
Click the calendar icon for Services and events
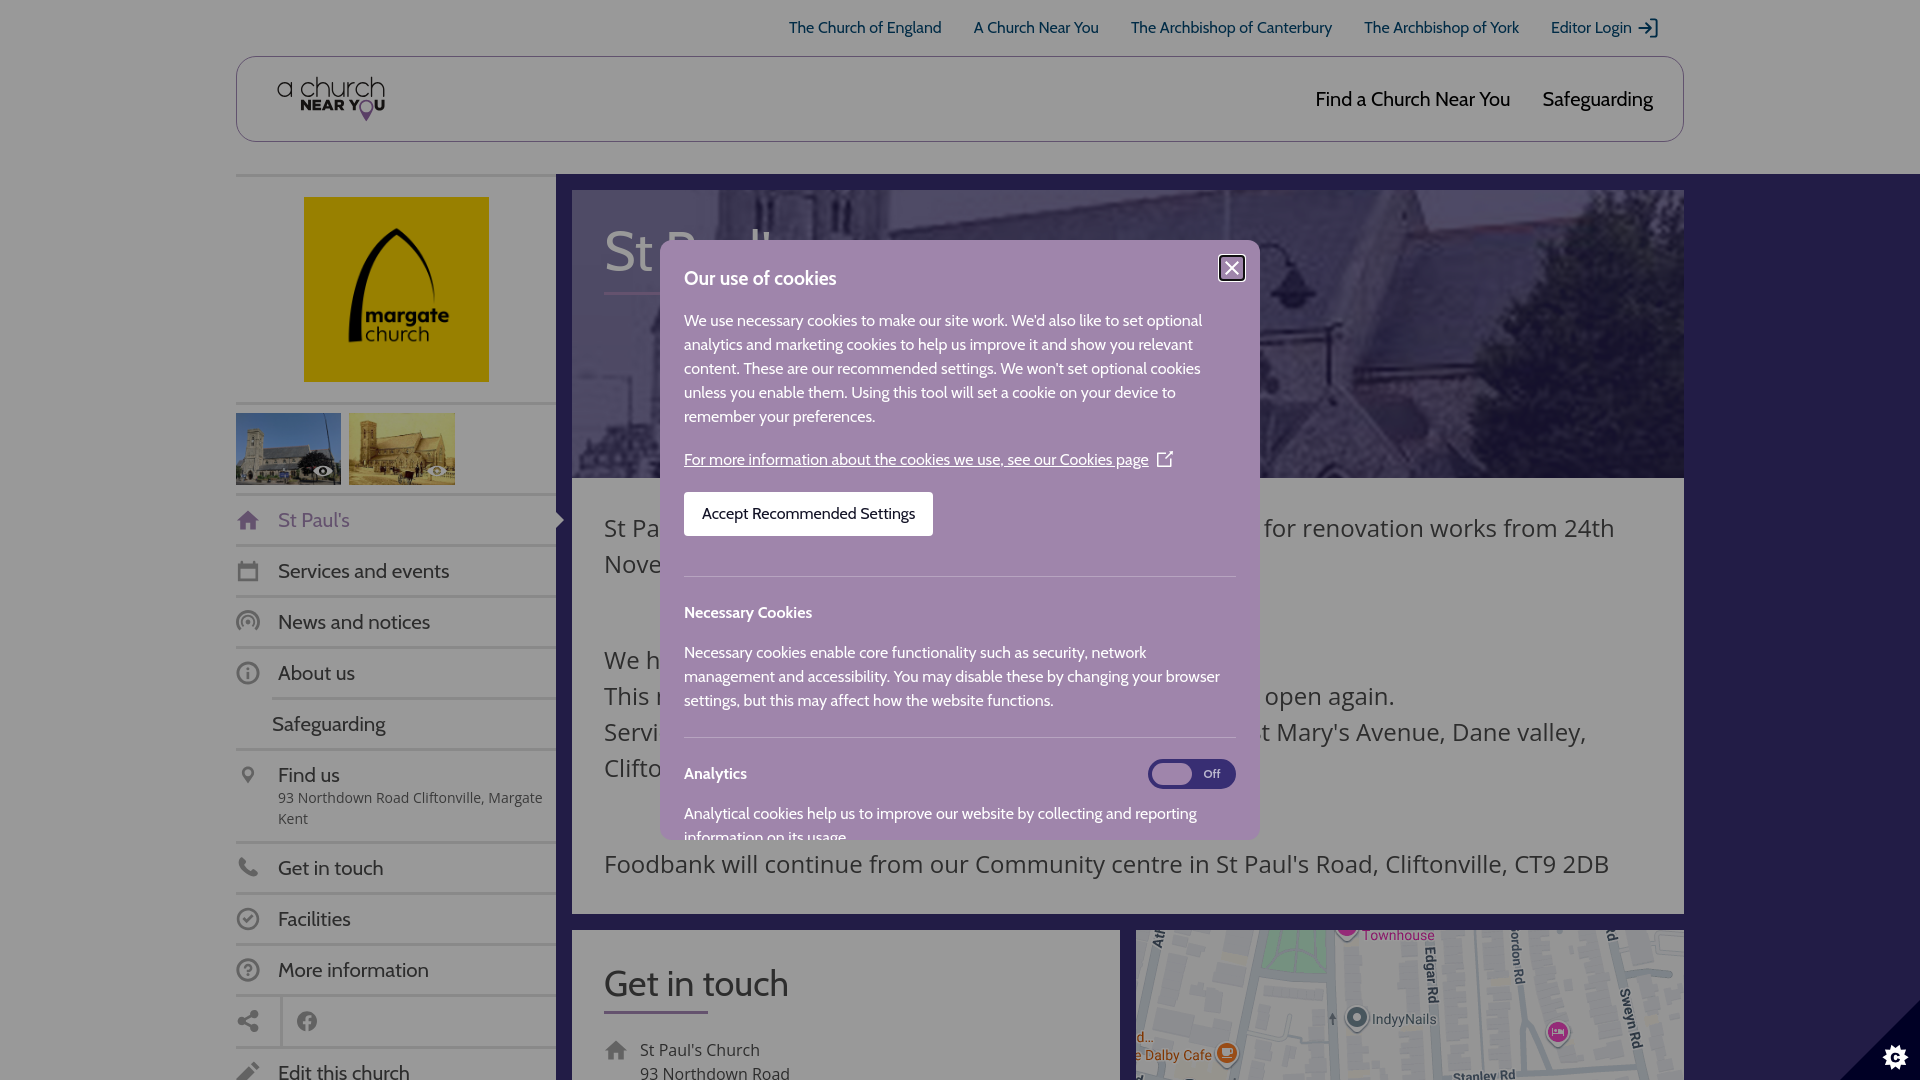[x=248, y=571]
